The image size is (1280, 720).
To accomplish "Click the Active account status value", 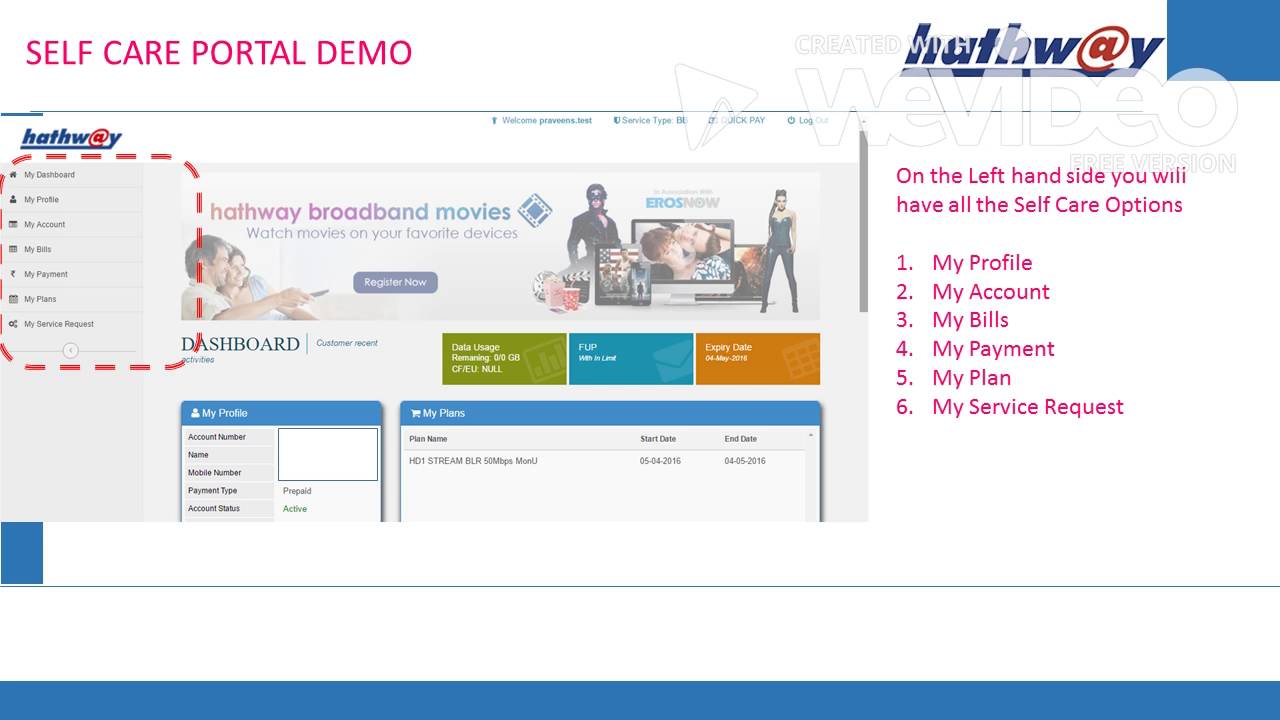I will tap(295, 509).
